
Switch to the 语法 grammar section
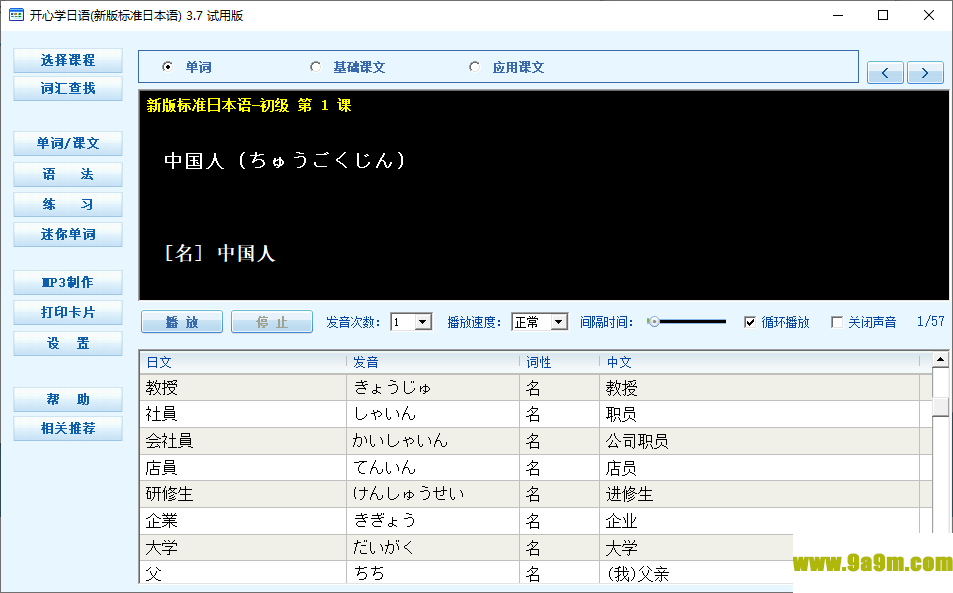click(67, 174)
